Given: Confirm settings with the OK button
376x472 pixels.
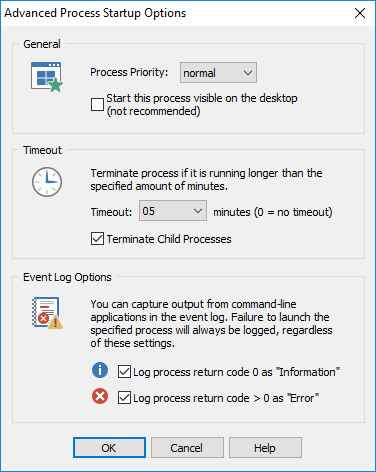Looking at the screenshot, I should [109, 448].
